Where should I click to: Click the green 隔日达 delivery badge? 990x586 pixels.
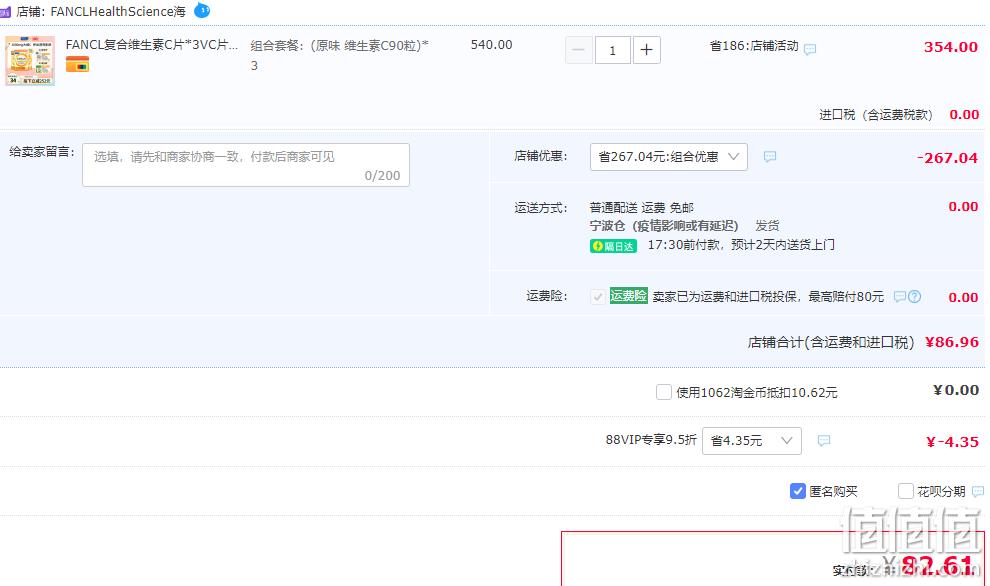[x=613, y=246]
